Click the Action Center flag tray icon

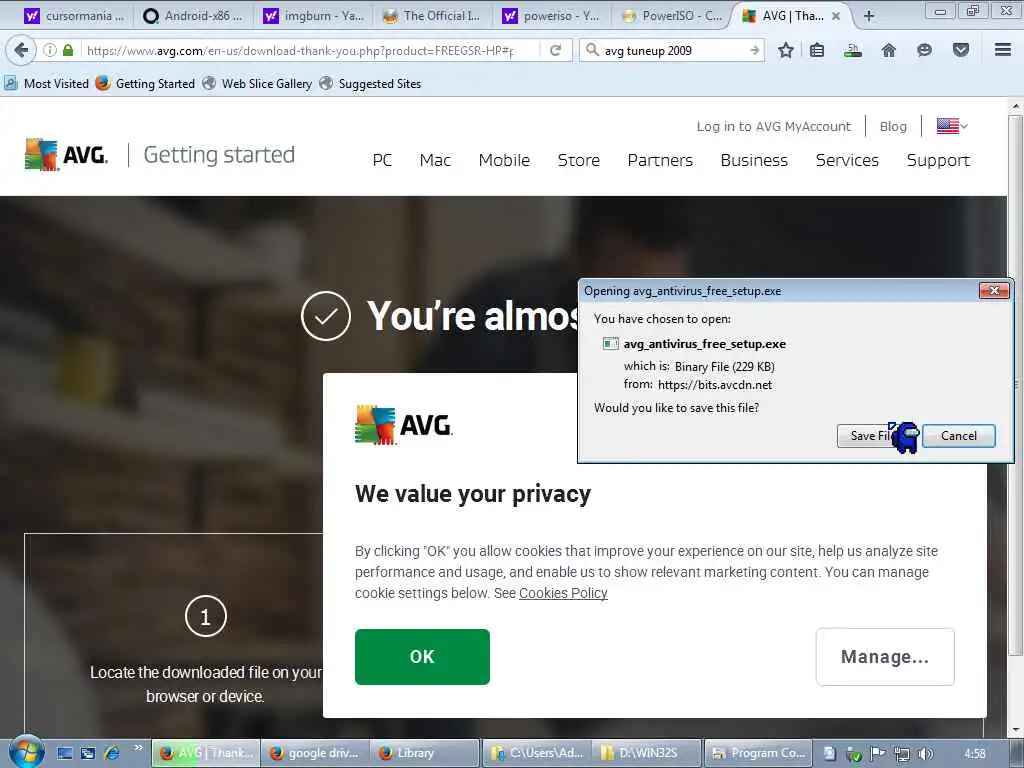878,754
